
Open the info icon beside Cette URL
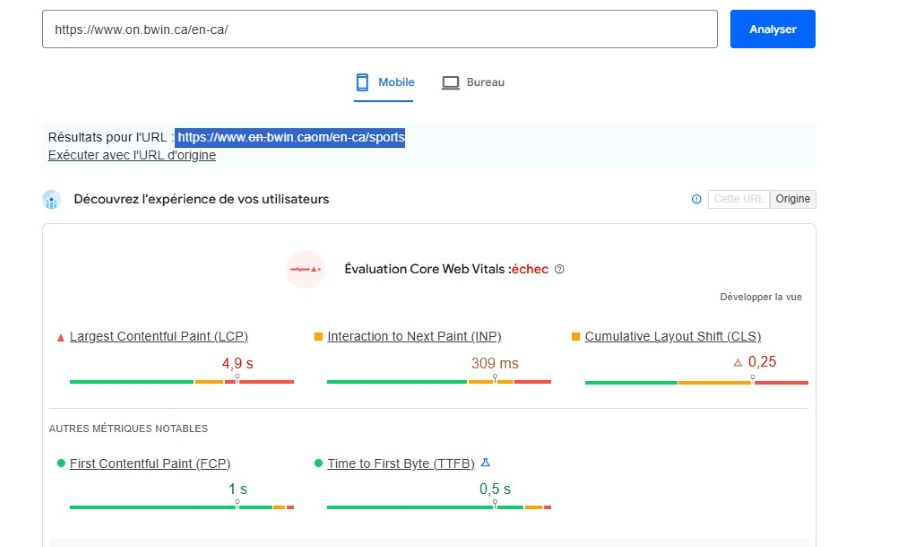(696, 199)
